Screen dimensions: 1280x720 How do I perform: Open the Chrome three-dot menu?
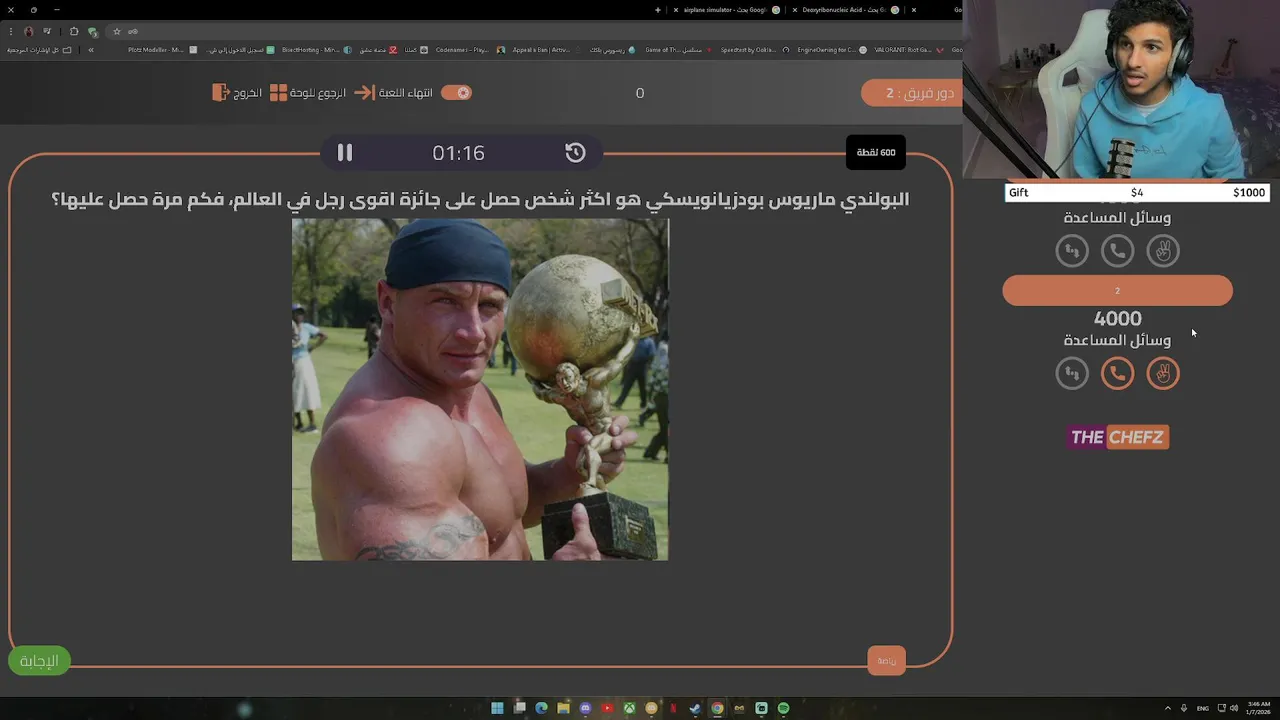pyautogui.click(x=11, y=31)
